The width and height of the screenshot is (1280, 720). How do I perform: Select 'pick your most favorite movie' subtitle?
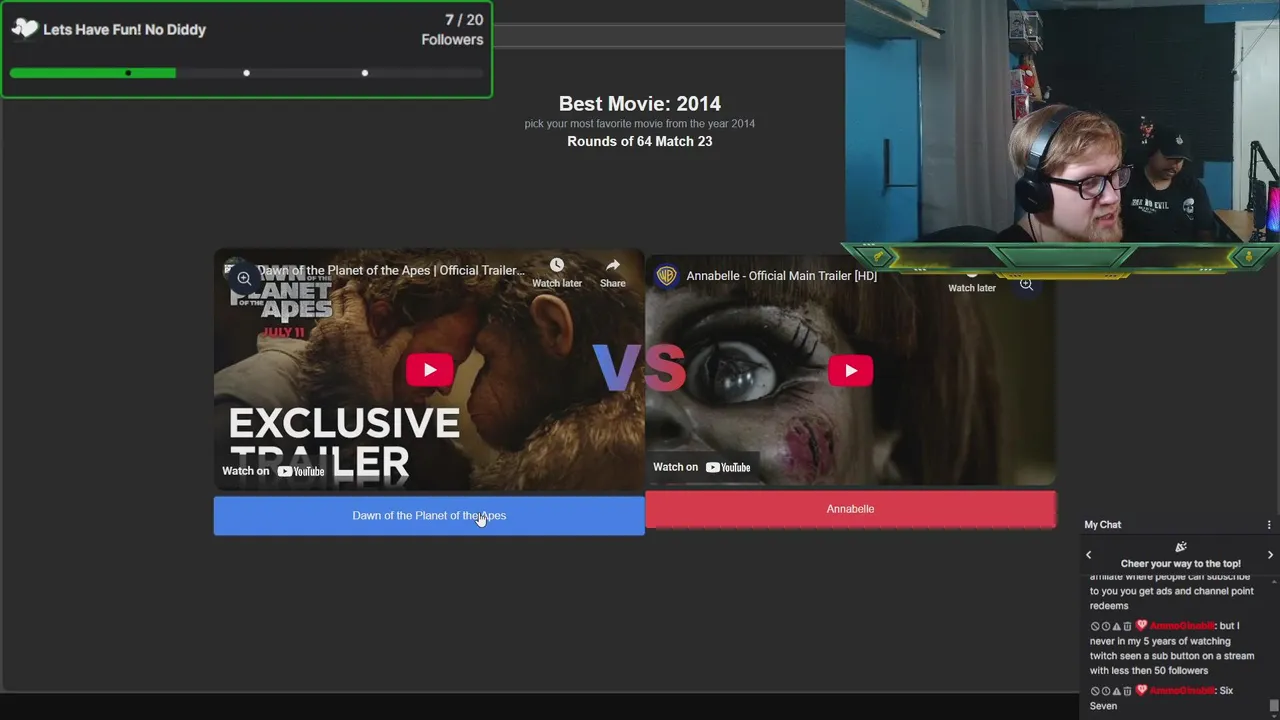(640, 124)
